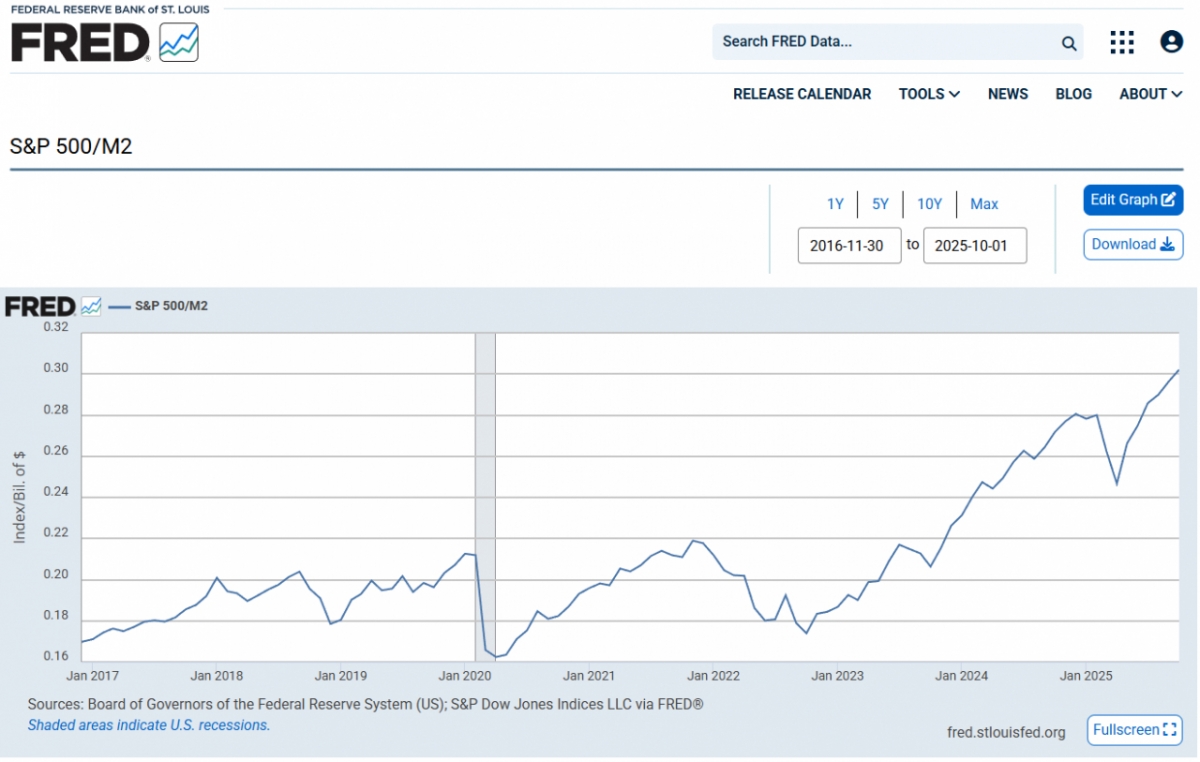Select the Max time range
The image size is (1200, 762).
(x=984, y=204)
